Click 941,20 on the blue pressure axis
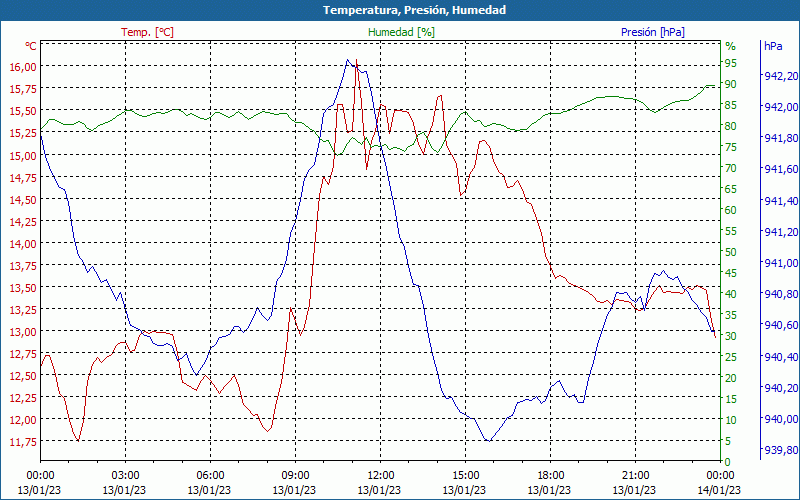 pyautogui.click(x=781, y=232)
